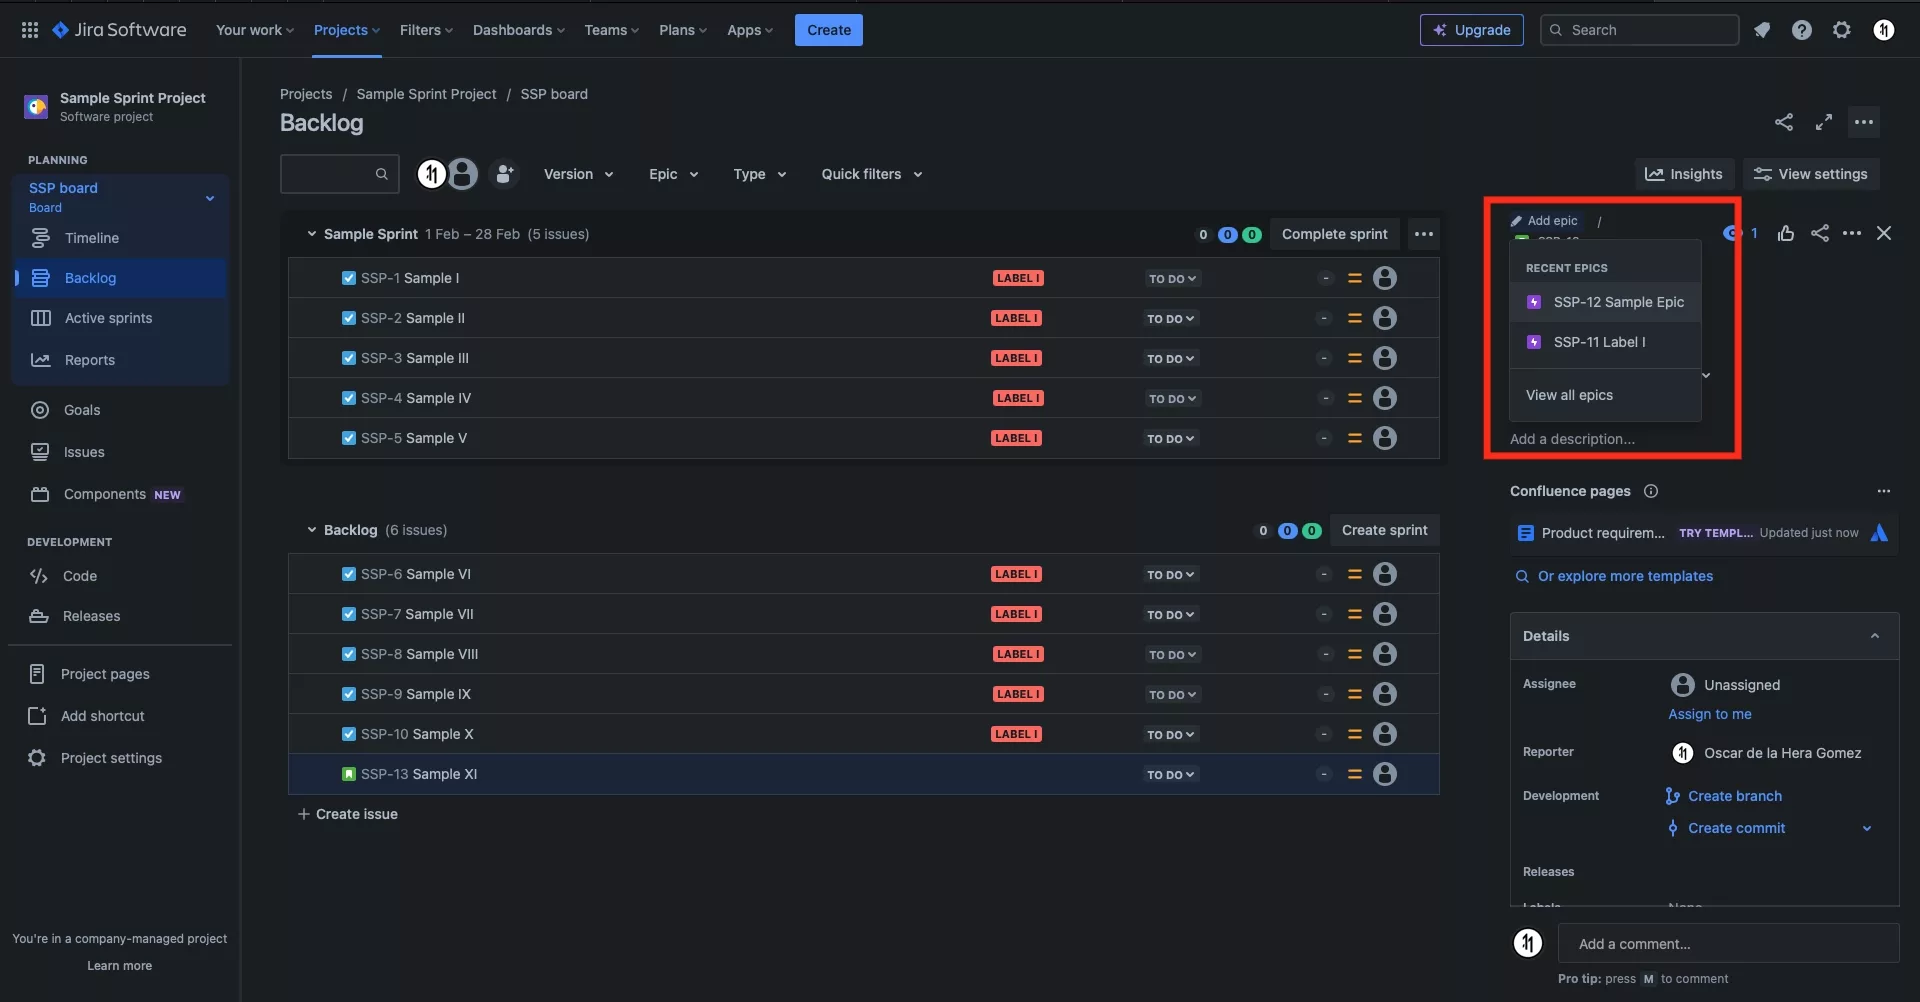Image resolution: width=1920 pixels, height=1002 pixels.
Task: Open View settings
Action: tap(1811, 174)
